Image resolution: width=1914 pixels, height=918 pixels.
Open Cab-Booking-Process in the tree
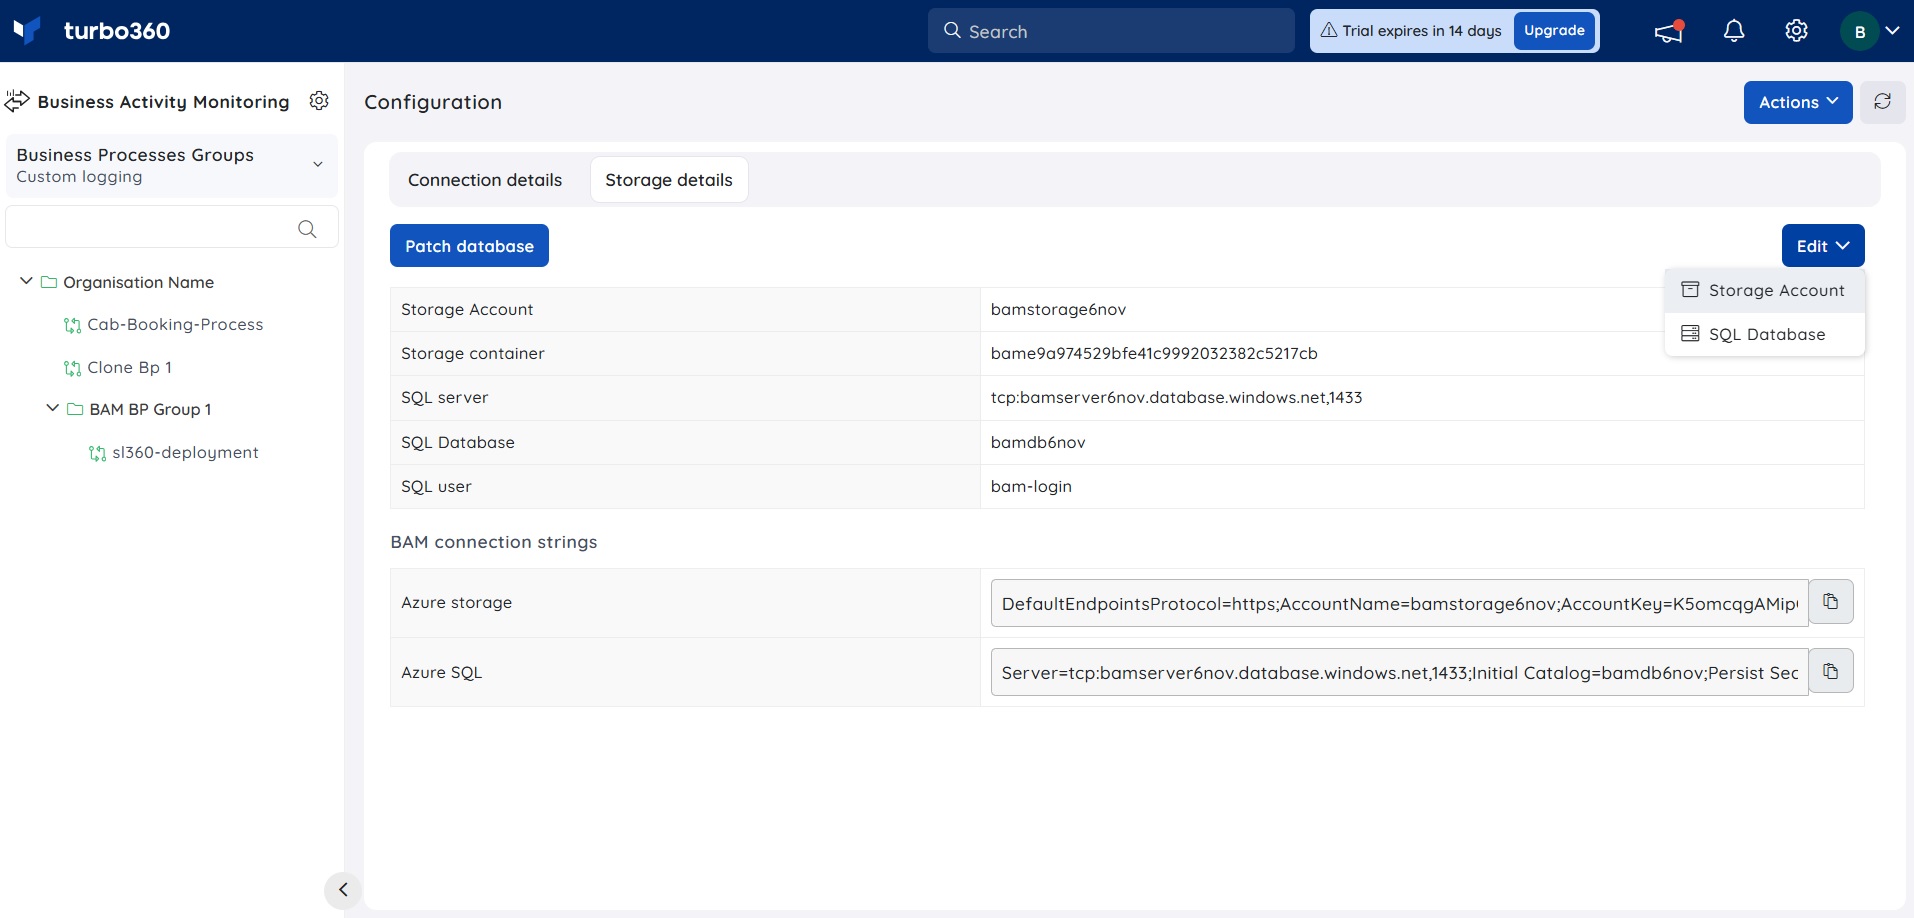[x=175, y=325]
